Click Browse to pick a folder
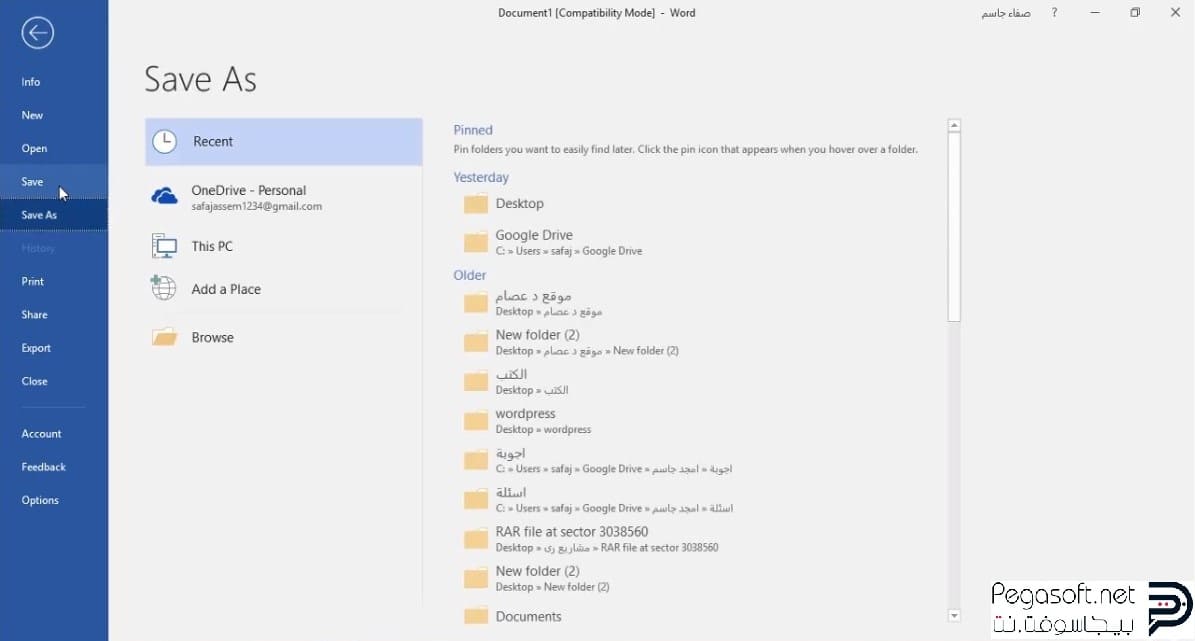 click(284, 337)
